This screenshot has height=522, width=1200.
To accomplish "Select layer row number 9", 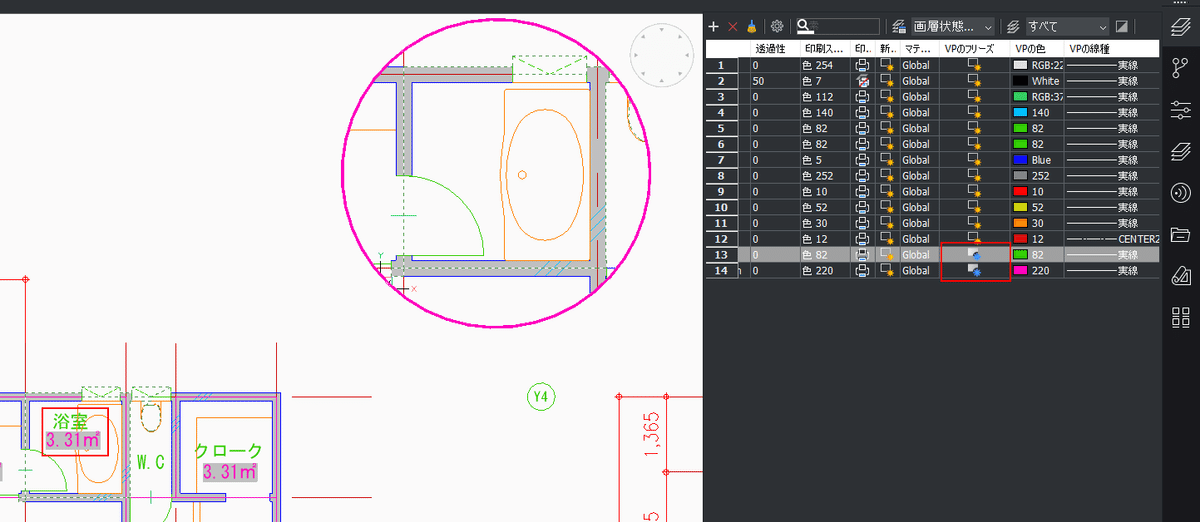I will coord(720,191).
